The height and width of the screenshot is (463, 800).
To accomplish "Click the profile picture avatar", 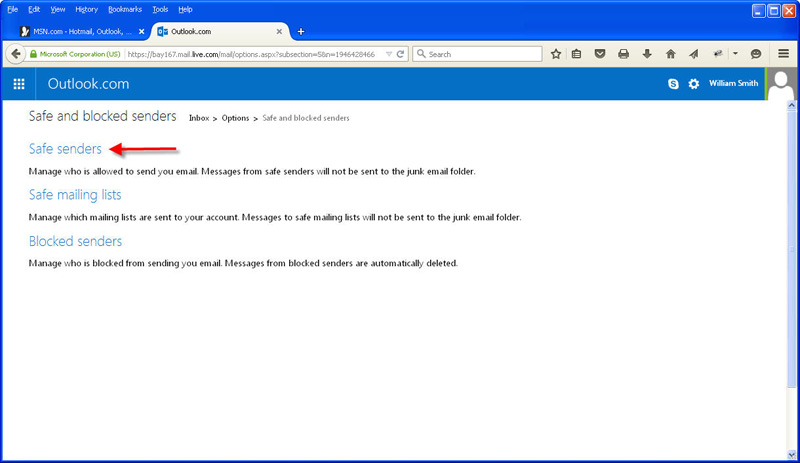I will (781, 84).
